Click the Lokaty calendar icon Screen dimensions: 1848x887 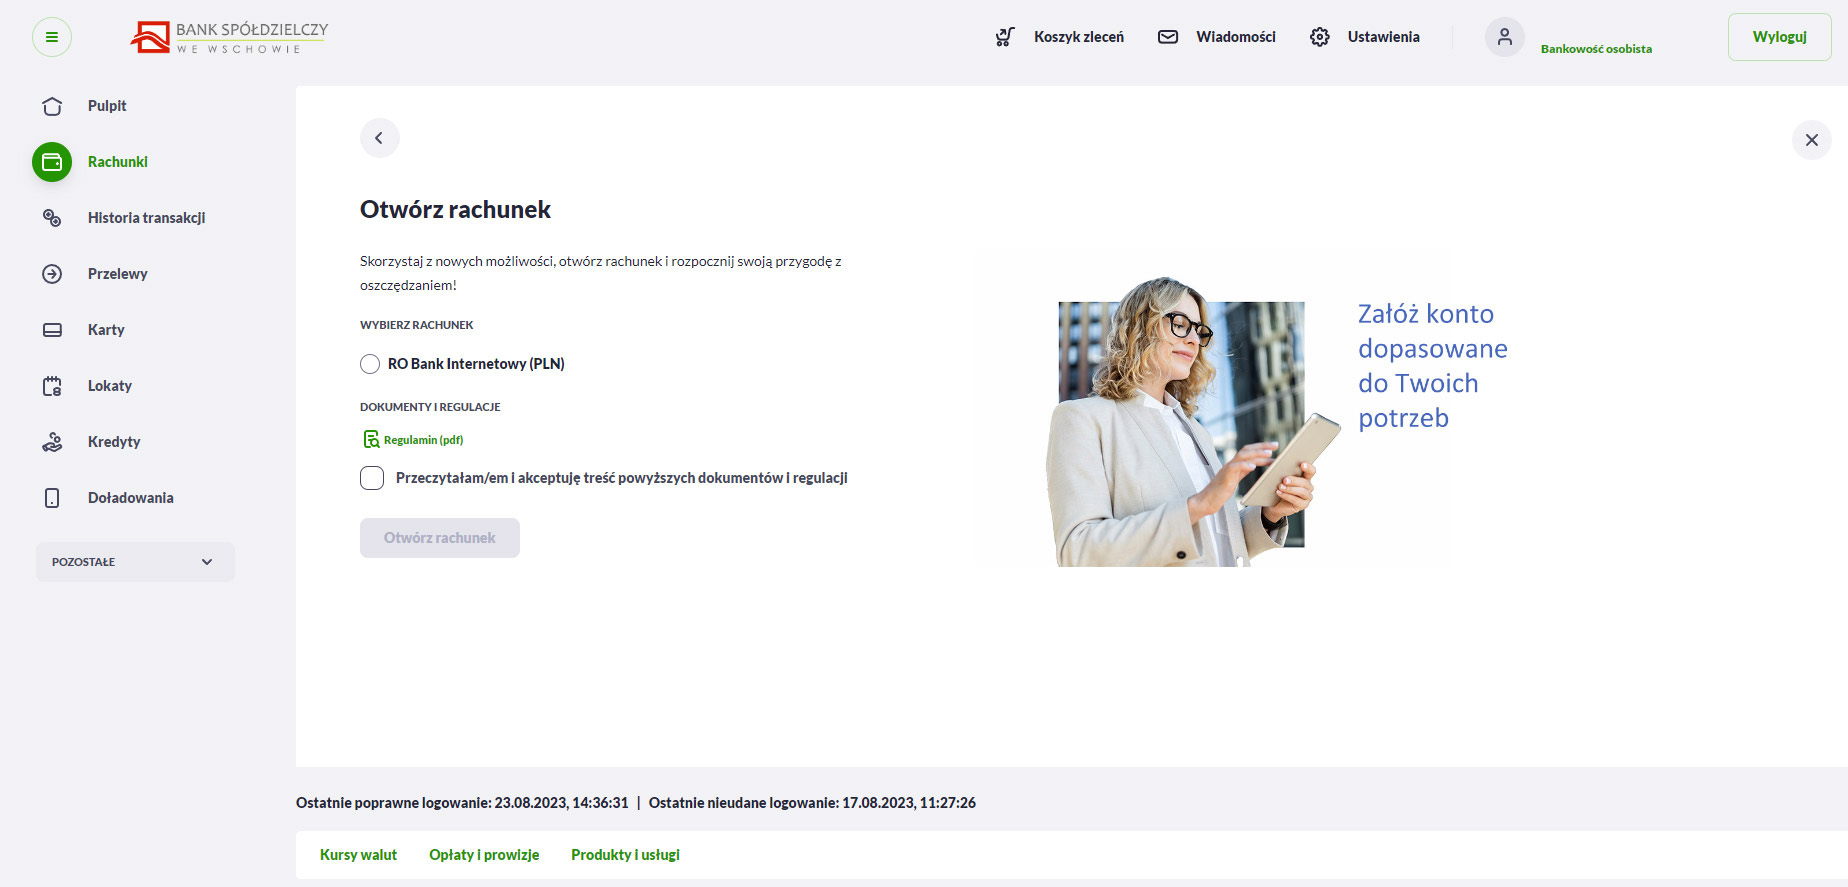[x=52, y=386]
